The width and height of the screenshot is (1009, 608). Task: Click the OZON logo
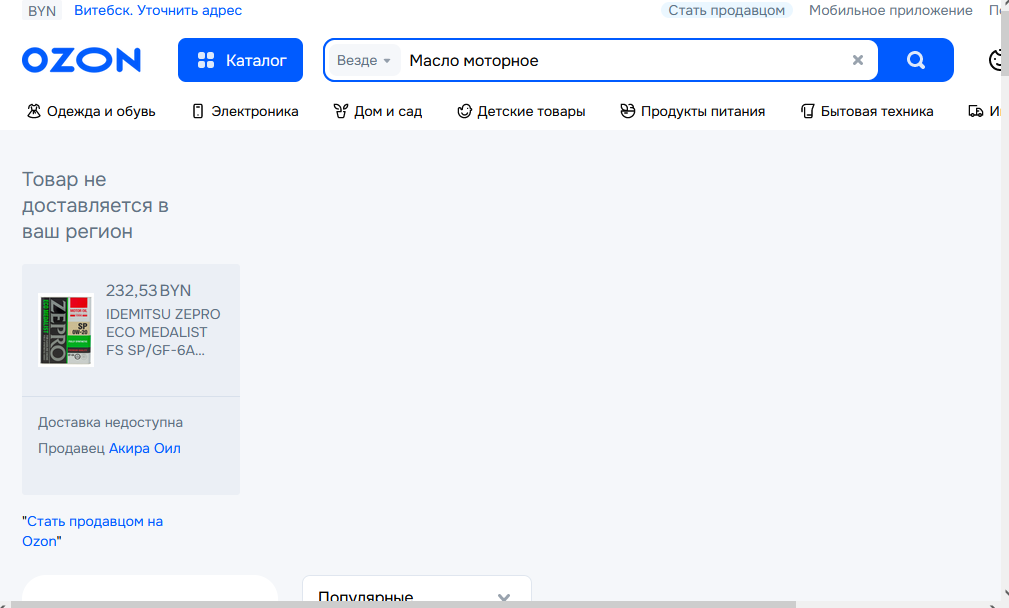coord(81,60)
